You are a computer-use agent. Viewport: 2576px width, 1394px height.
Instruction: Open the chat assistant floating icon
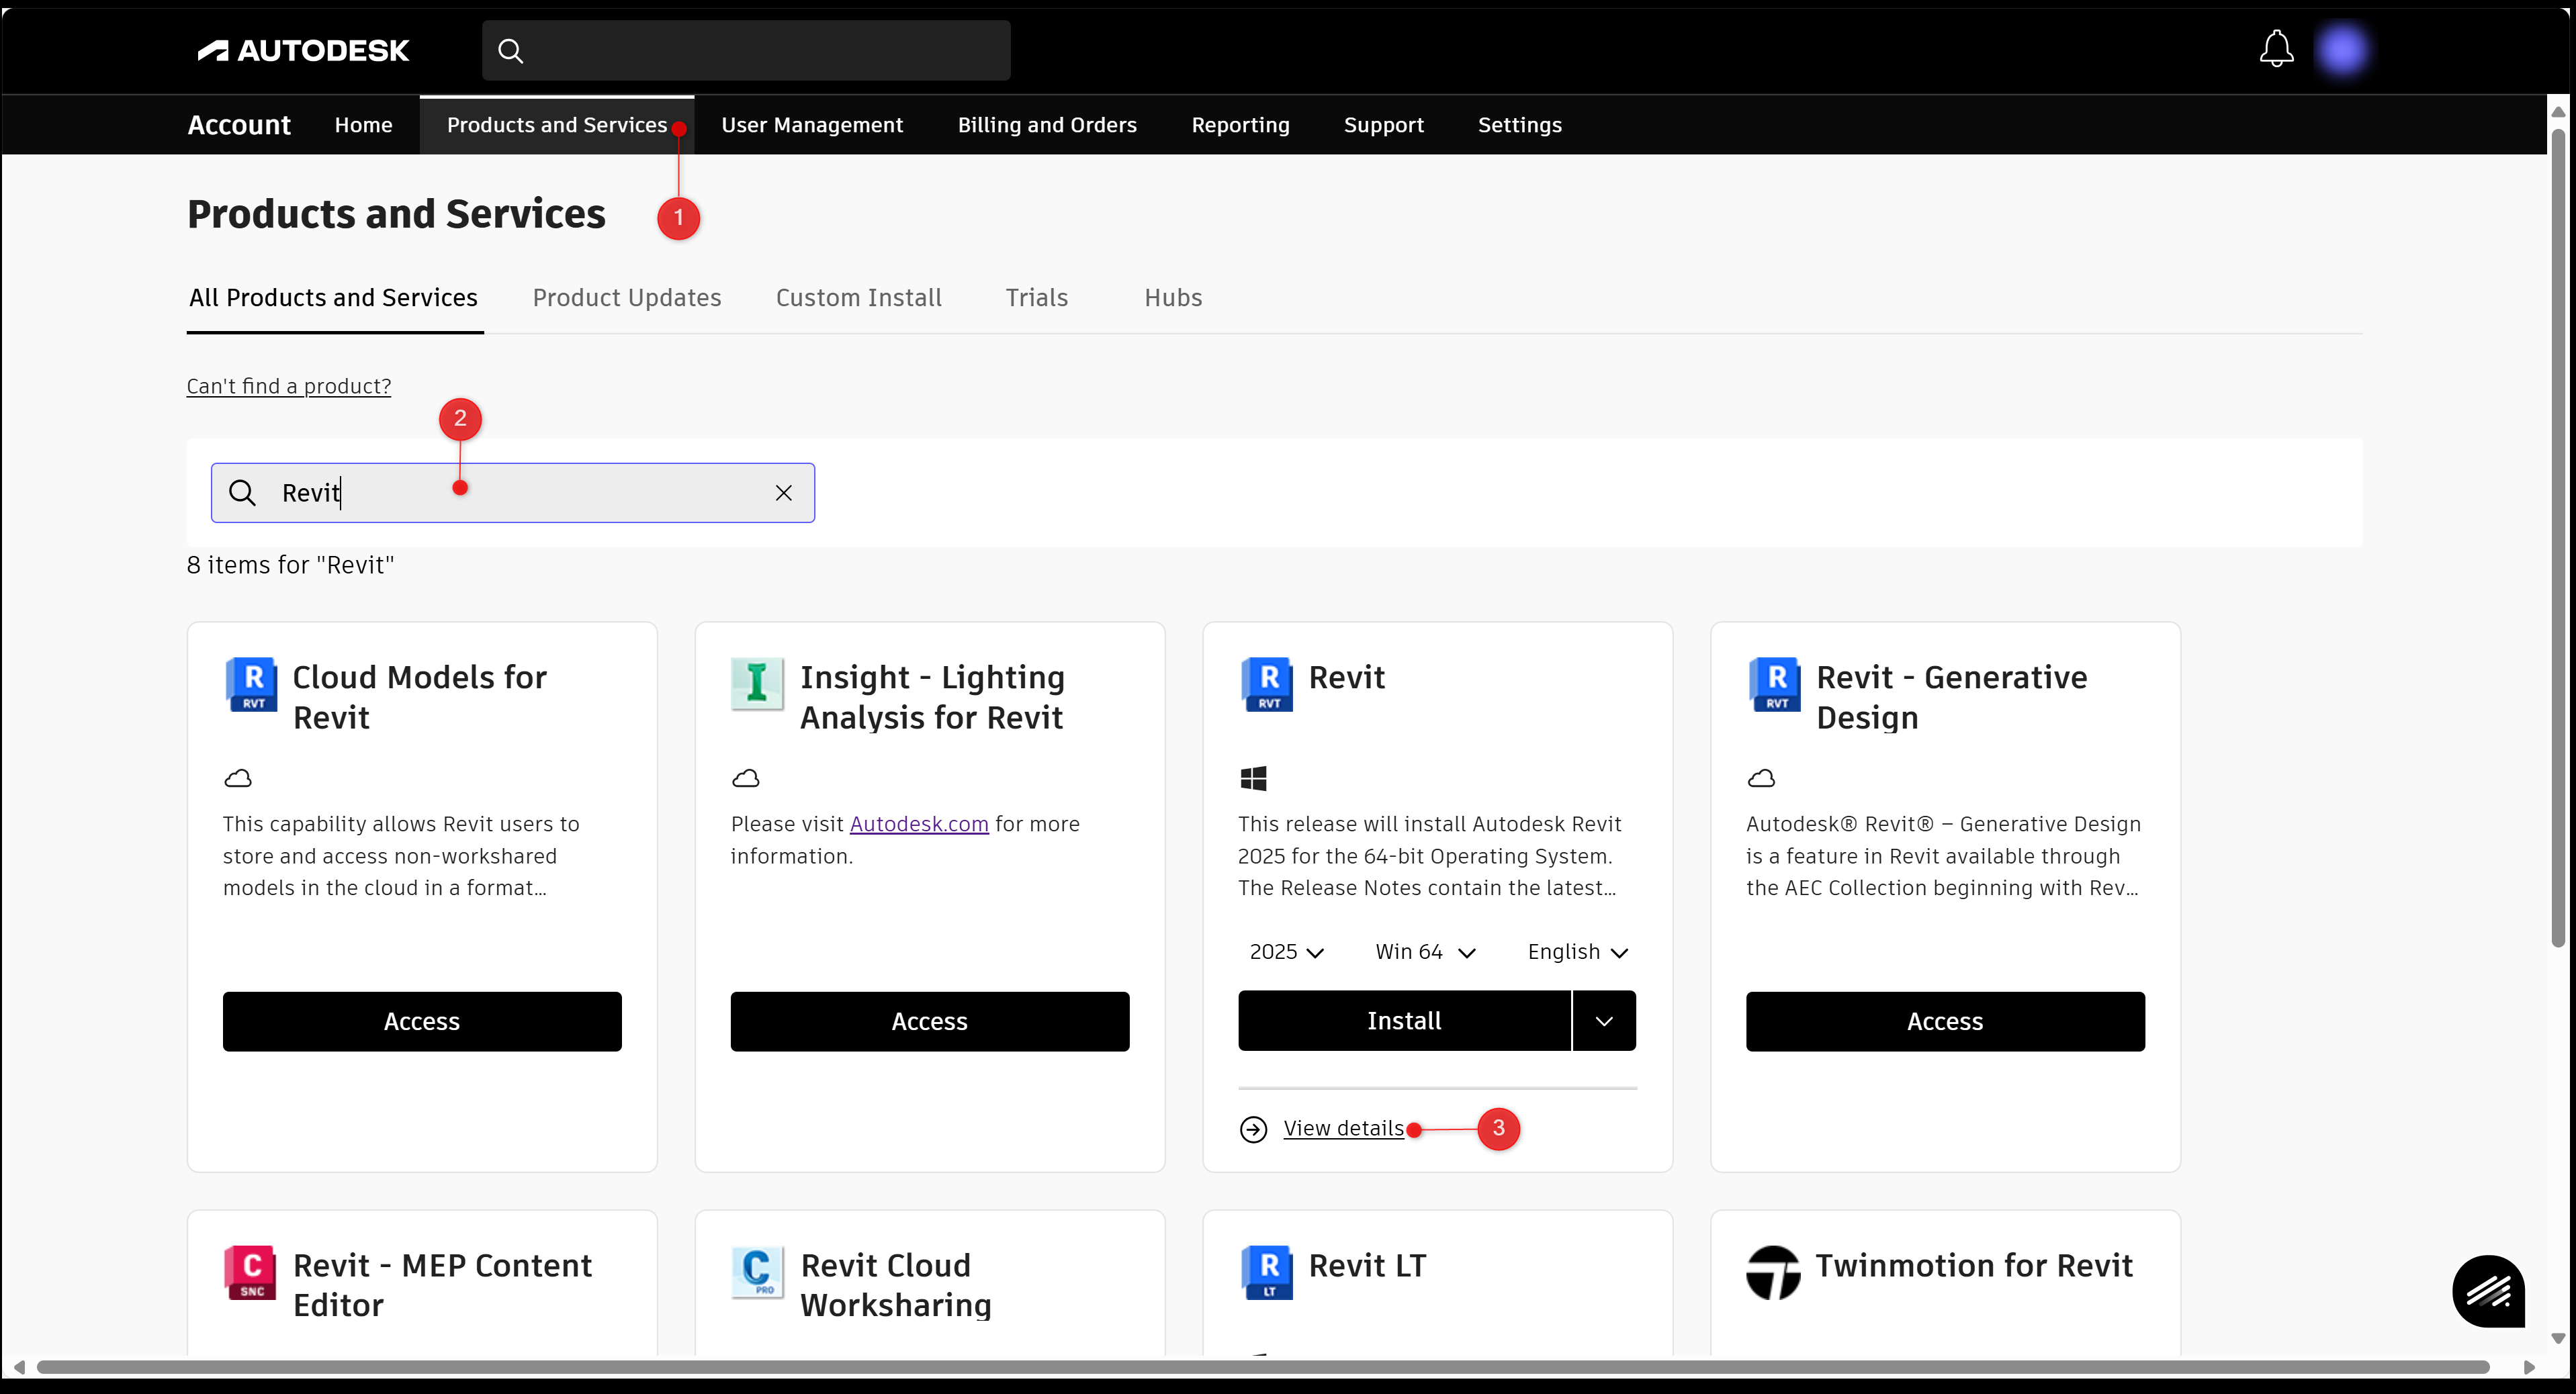(x=2488, y=1291)
